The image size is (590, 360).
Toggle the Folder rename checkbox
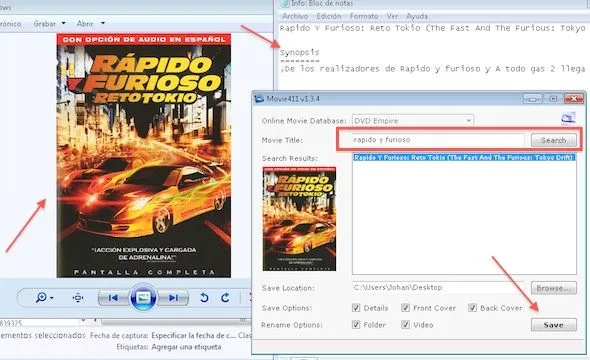pos(356,324)
